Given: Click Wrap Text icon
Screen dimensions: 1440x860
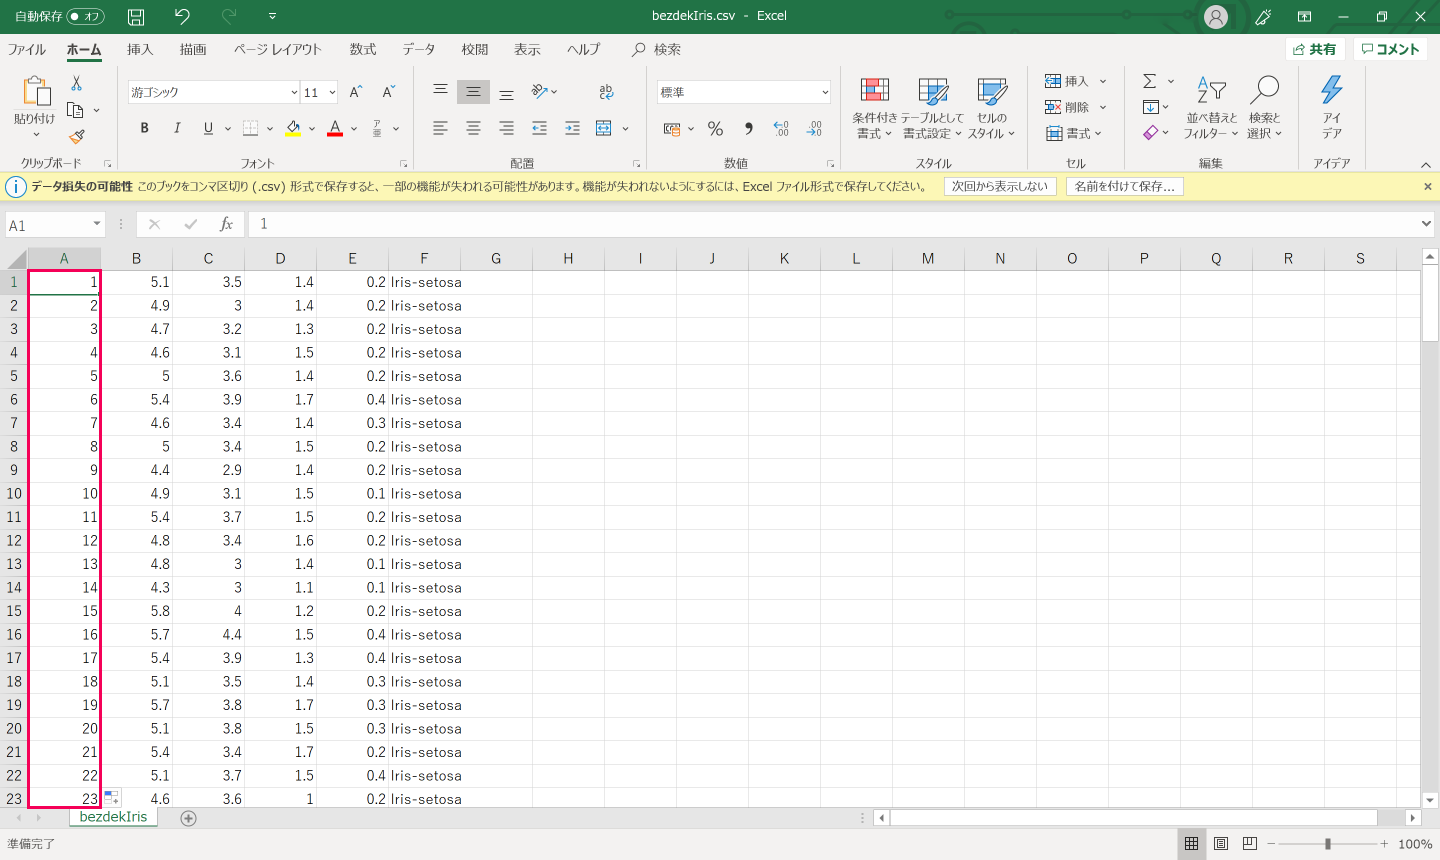Looking at the screenshot, I should (x=606, y=92).
